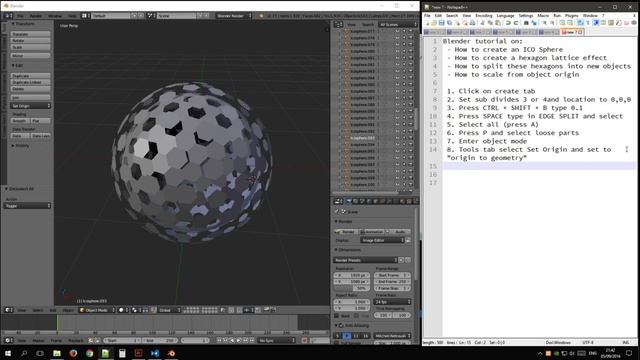Toggle eye visibility of Icosphere.093 in outliner
This screenshot has width=640, height=360.
click(397, 138)
